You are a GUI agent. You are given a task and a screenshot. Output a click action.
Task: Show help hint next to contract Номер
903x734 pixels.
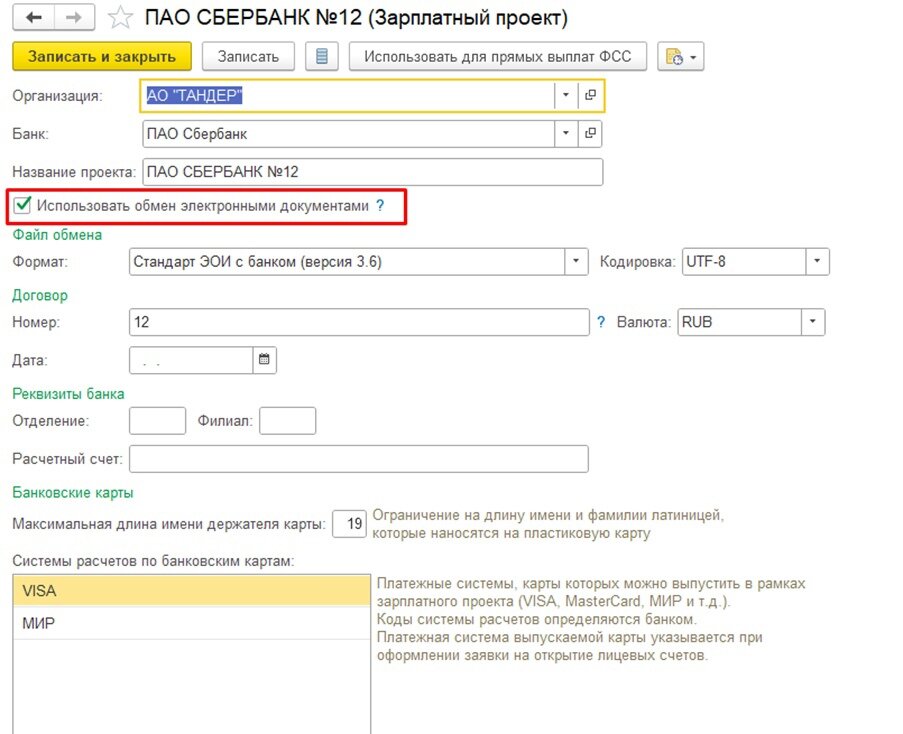[601, 322]
